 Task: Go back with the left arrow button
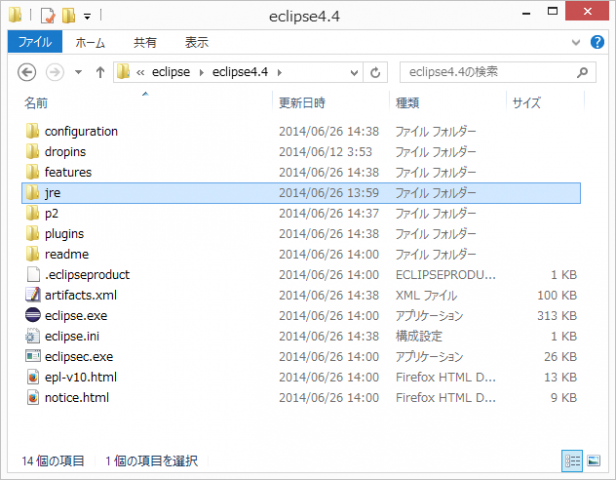click(27, 72)
